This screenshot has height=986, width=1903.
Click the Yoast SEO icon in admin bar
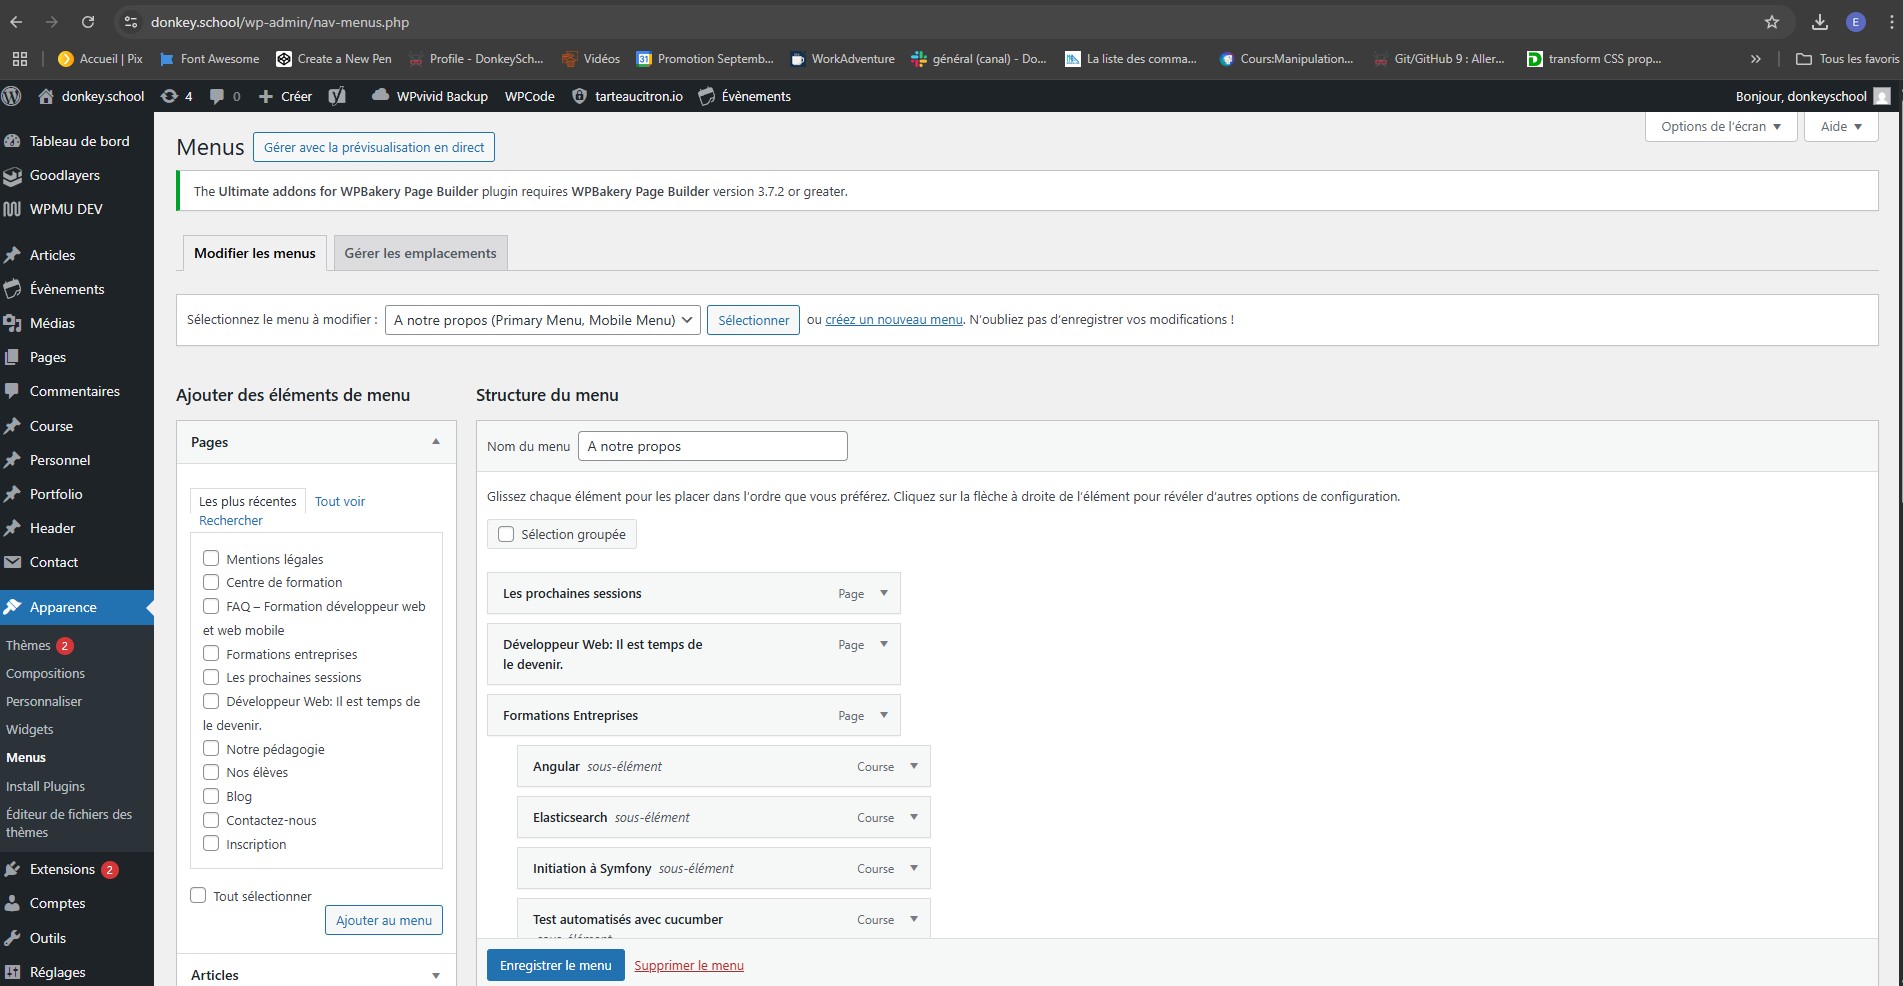click(x=337, y=96)
